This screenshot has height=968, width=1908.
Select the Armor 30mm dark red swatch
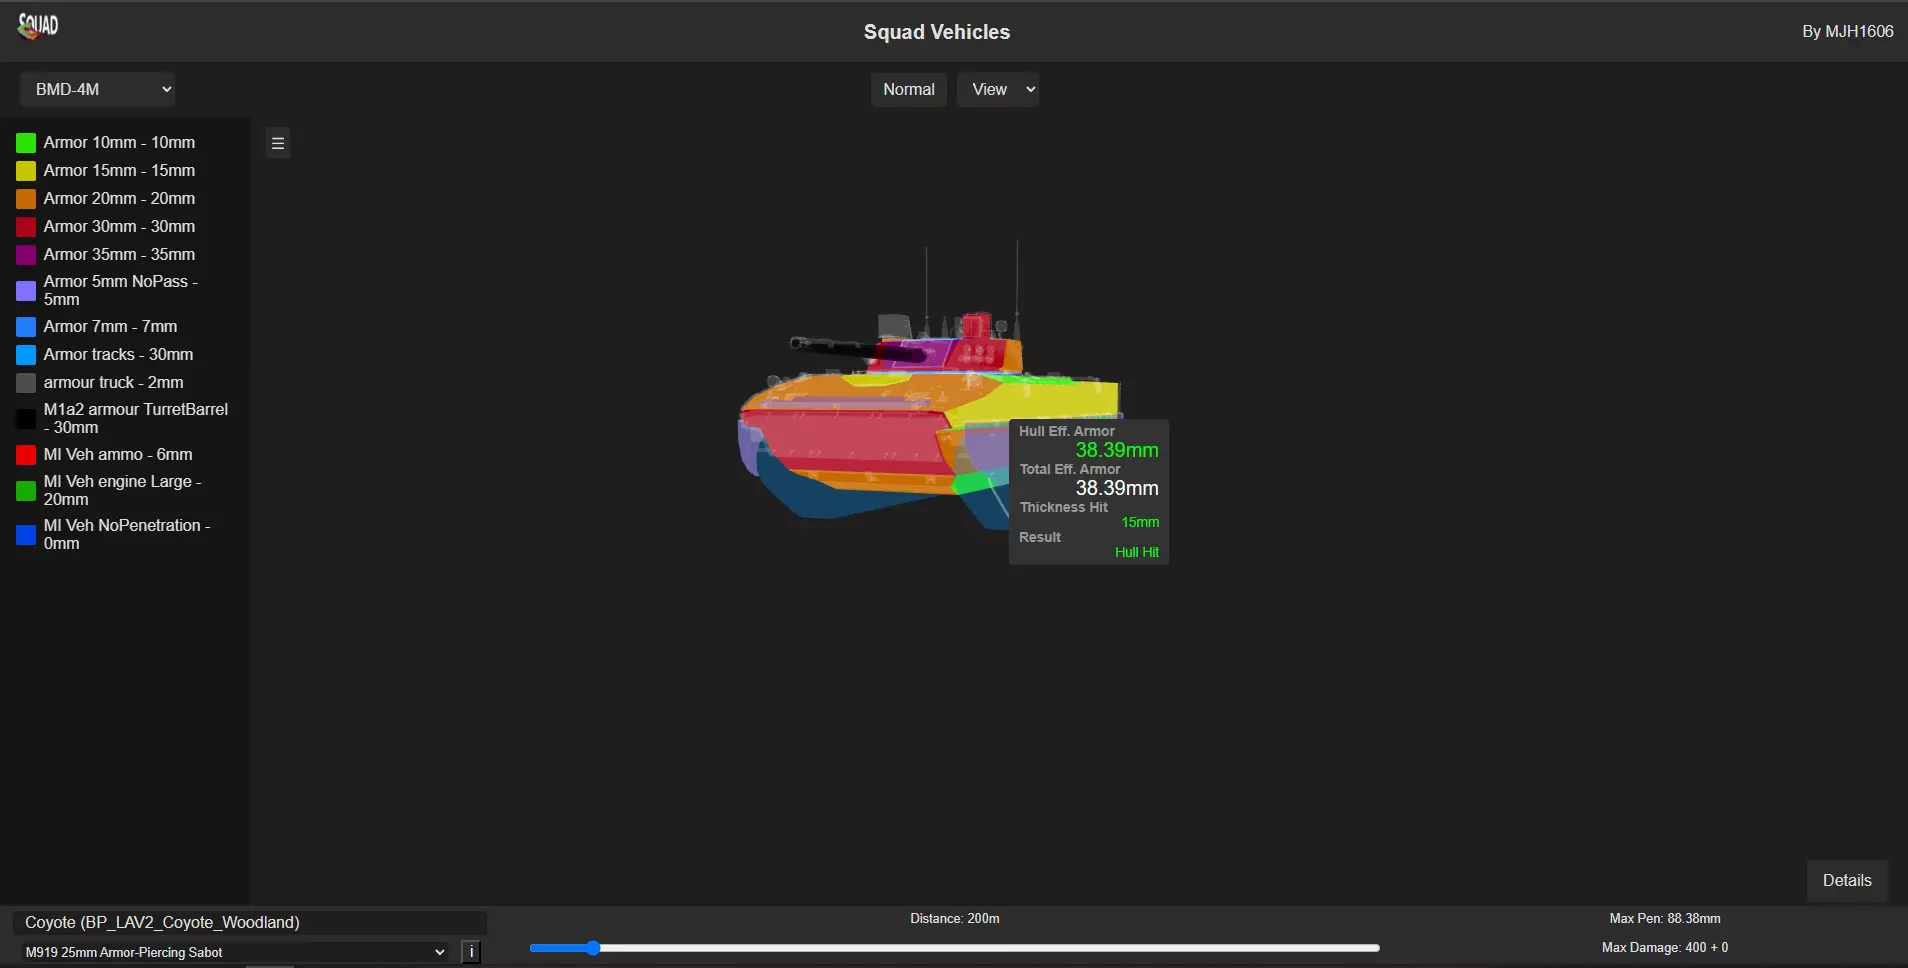click(x=26, y=227)
